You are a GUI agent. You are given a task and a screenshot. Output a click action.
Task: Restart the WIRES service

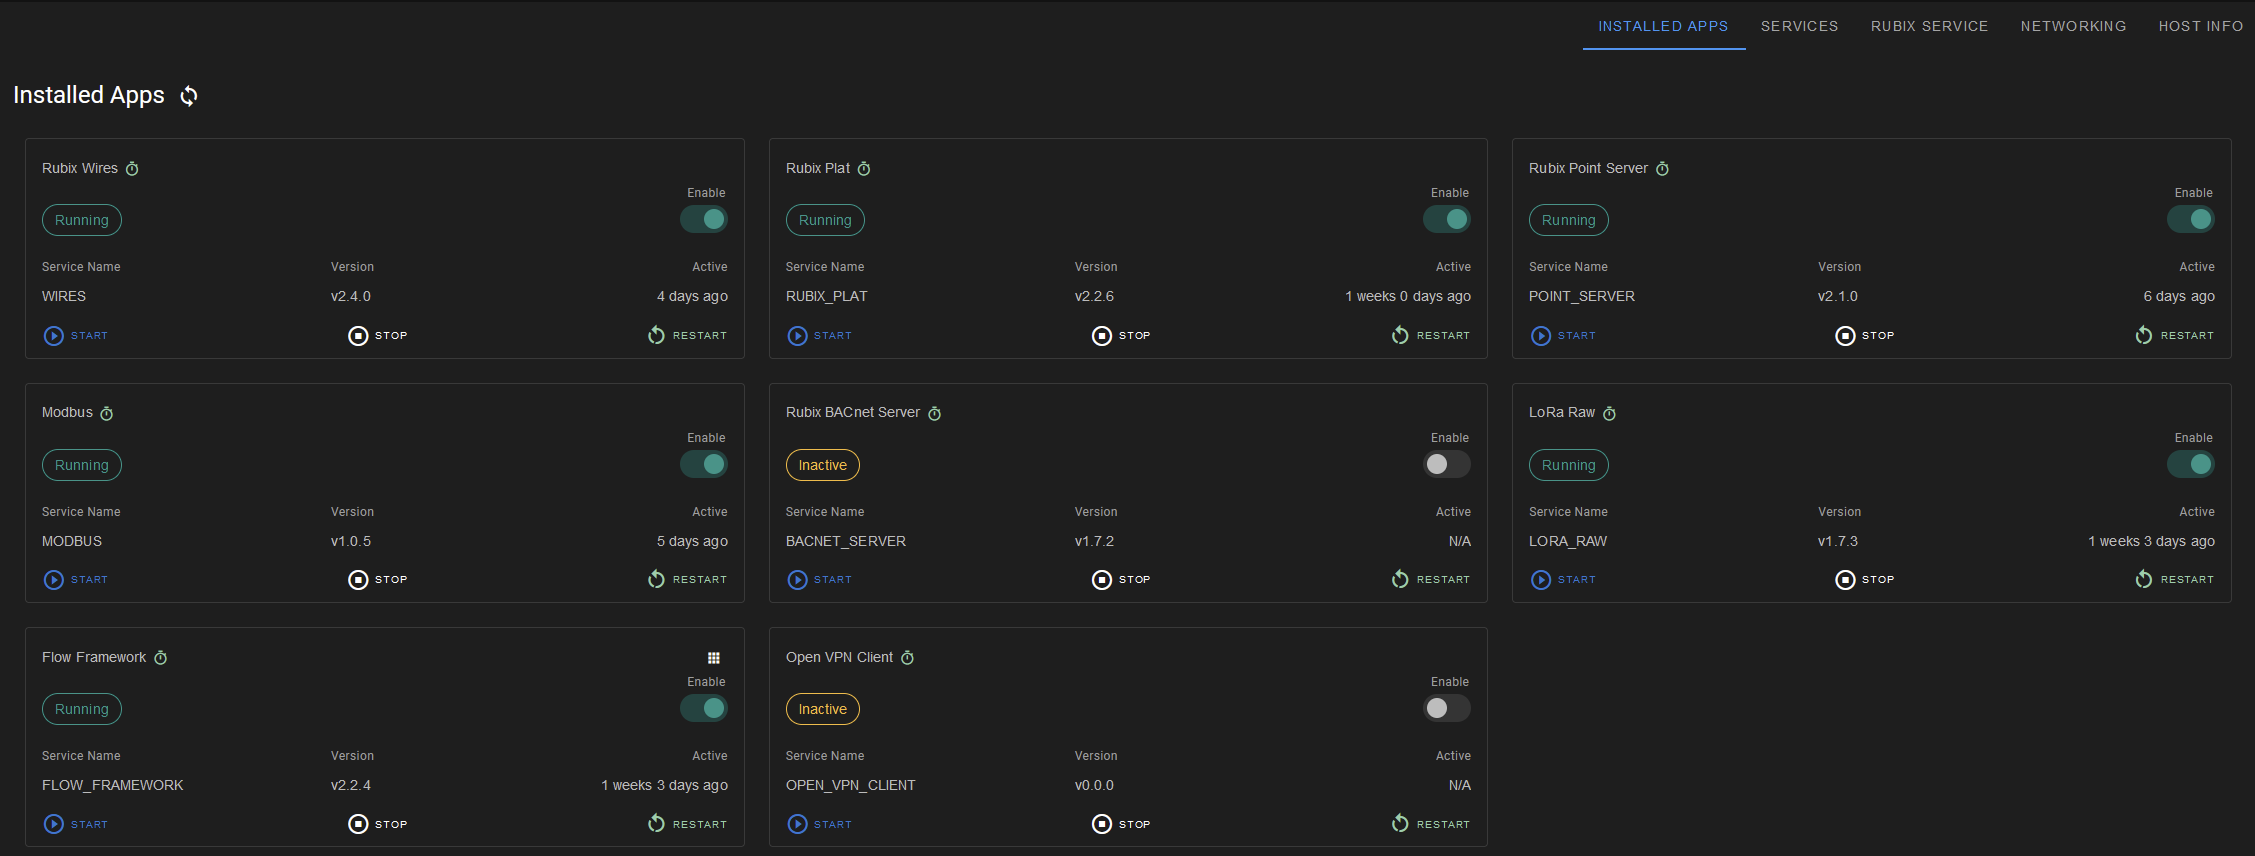[x=687, y=336]
